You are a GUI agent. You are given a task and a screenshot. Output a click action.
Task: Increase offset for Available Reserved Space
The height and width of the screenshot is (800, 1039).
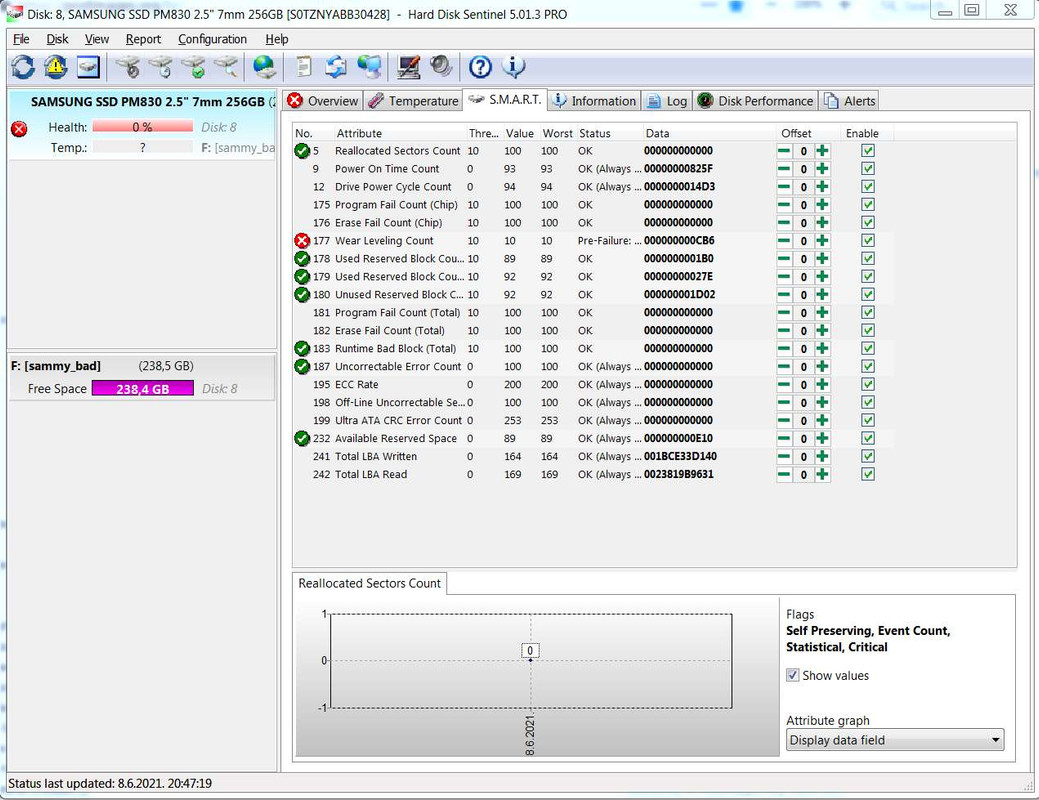tap(822, 438)
